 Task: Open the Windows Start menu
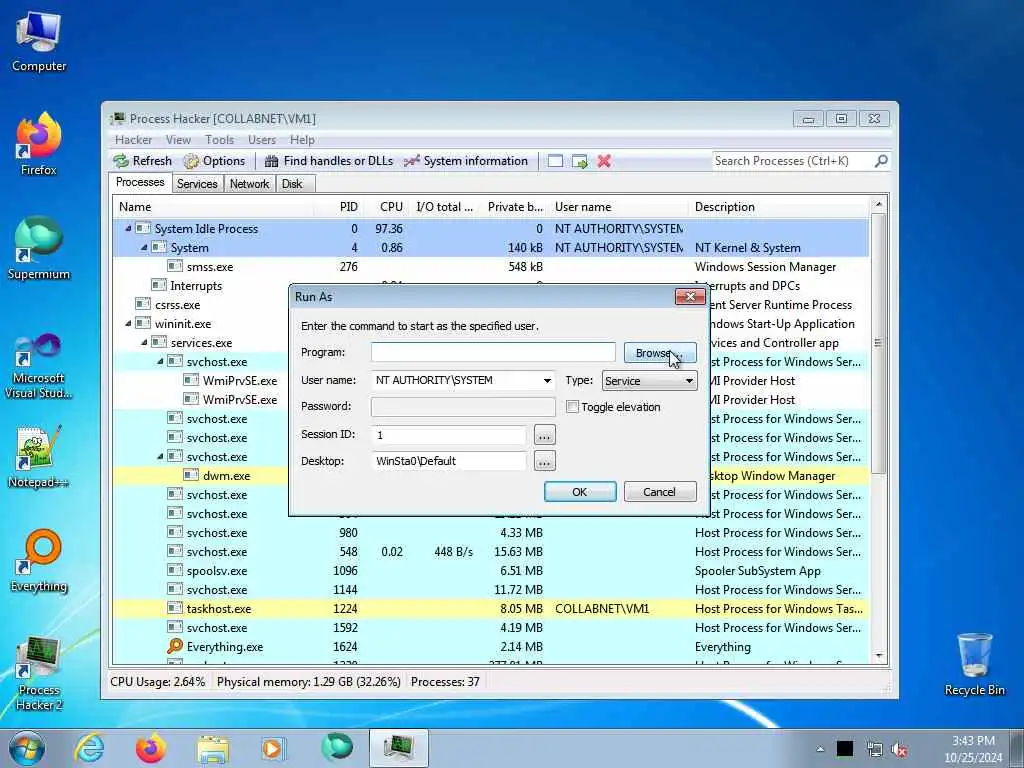pos(27,748)
